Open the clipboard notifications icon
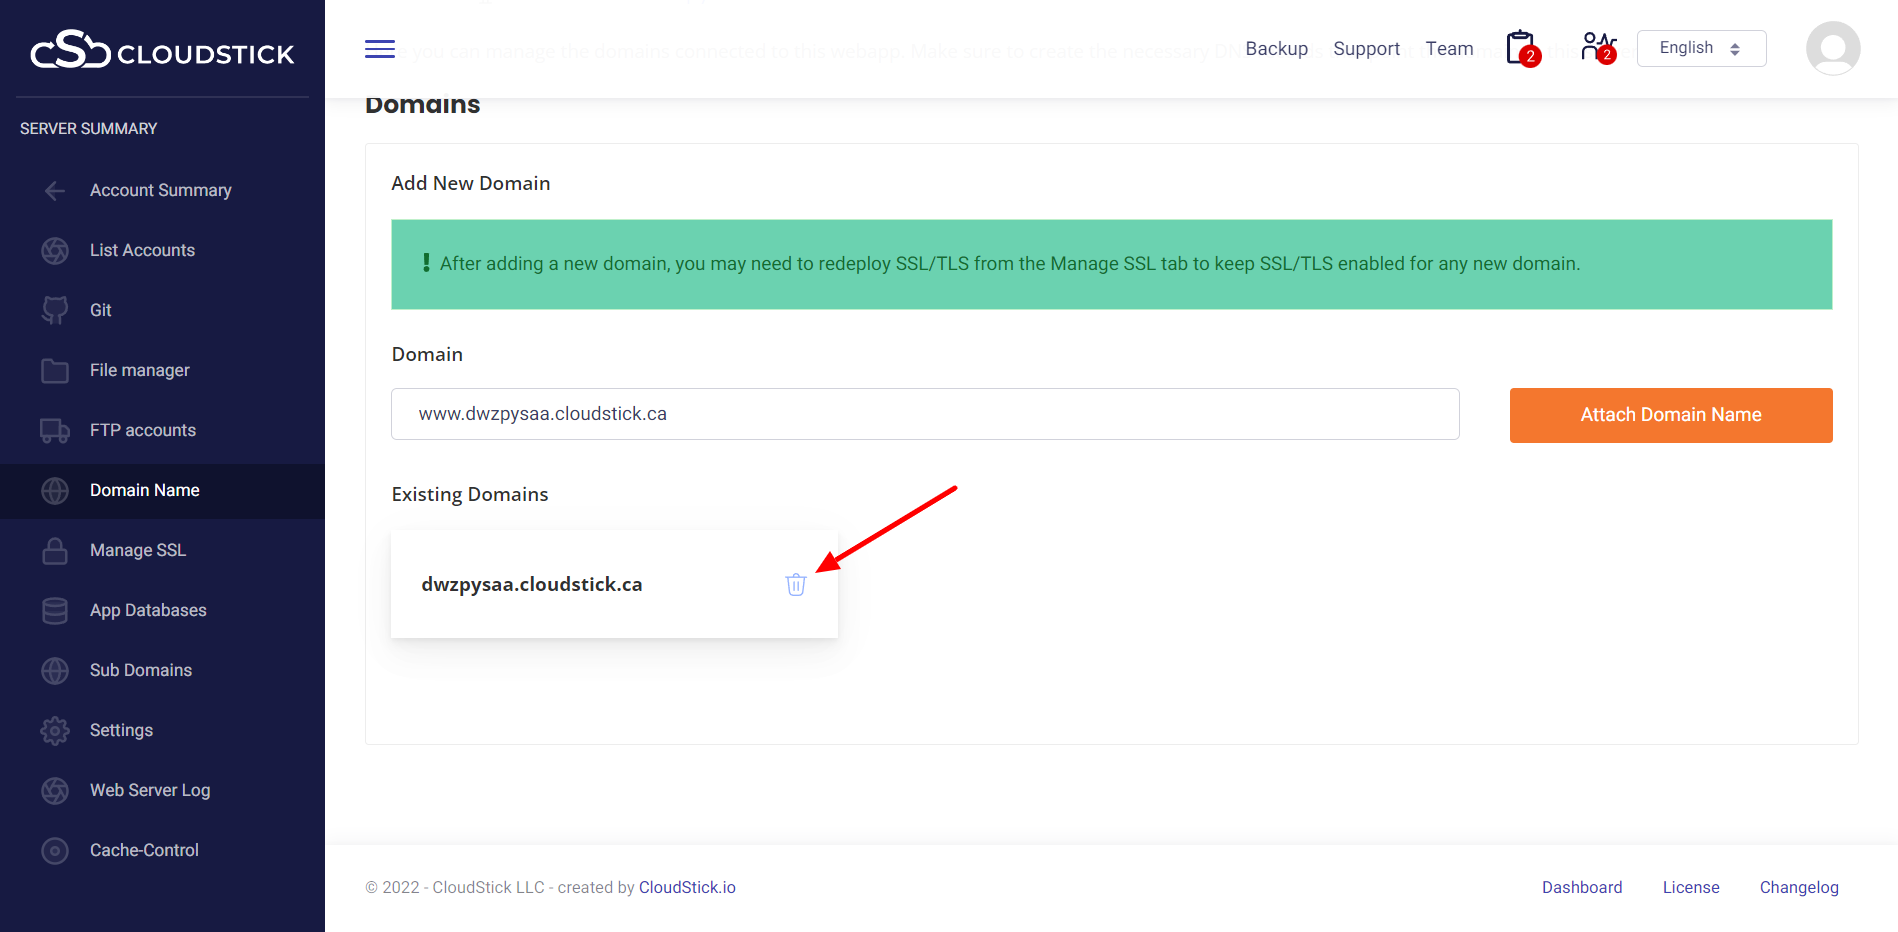This screenshot has height=932, width=1898. 1521,48
